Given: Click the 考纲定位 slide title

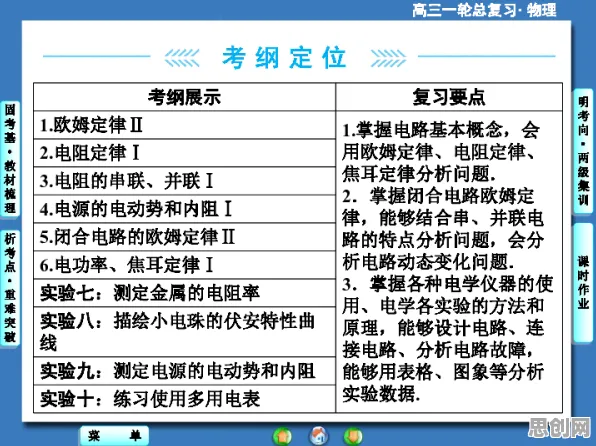Looking at the screenshot, I should pos(284,58).
